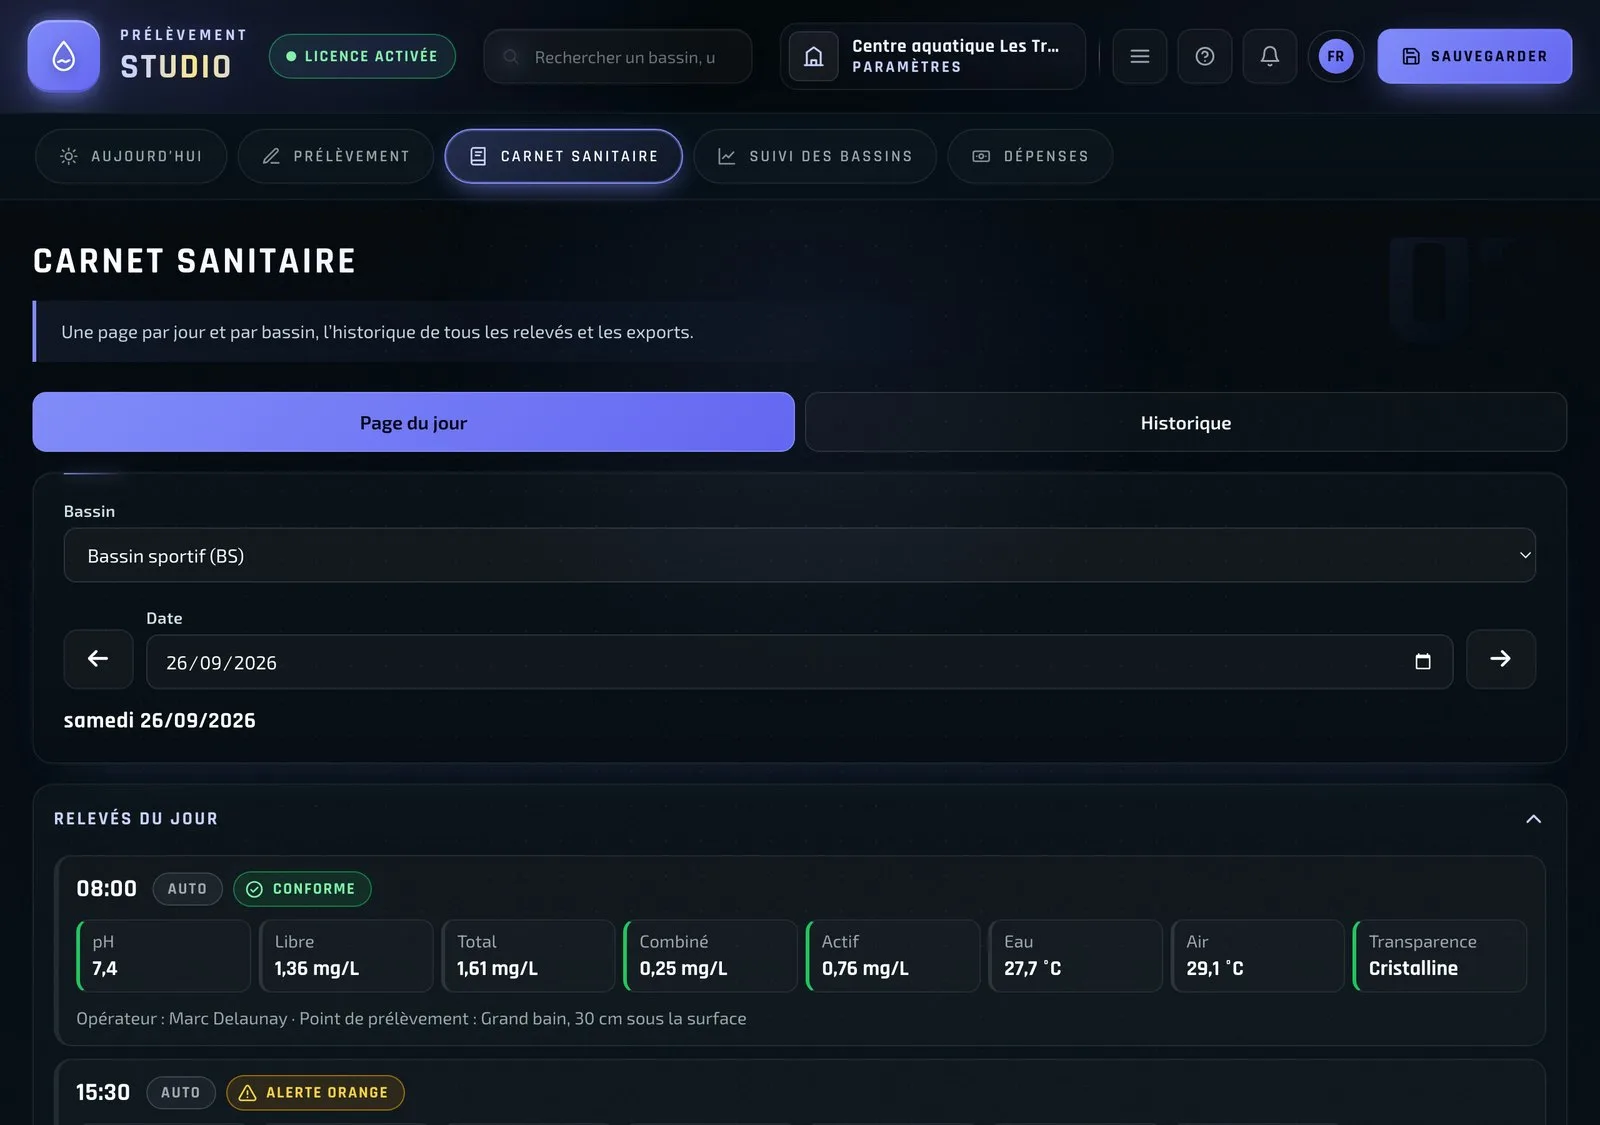1600x1125 pixels.
Task: Open the notifications bell
Action: tap(1270, 56)
